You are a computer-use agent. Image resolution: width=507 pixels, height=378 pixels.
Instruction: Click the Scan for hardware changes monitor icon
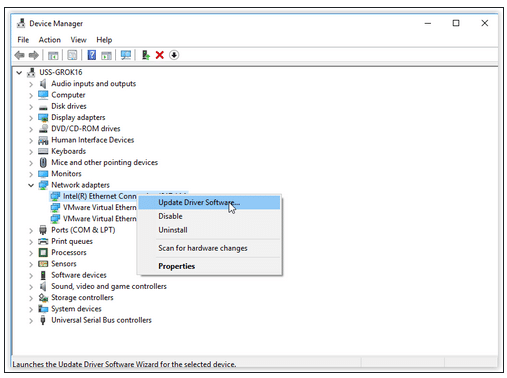[x=126, y=55]
